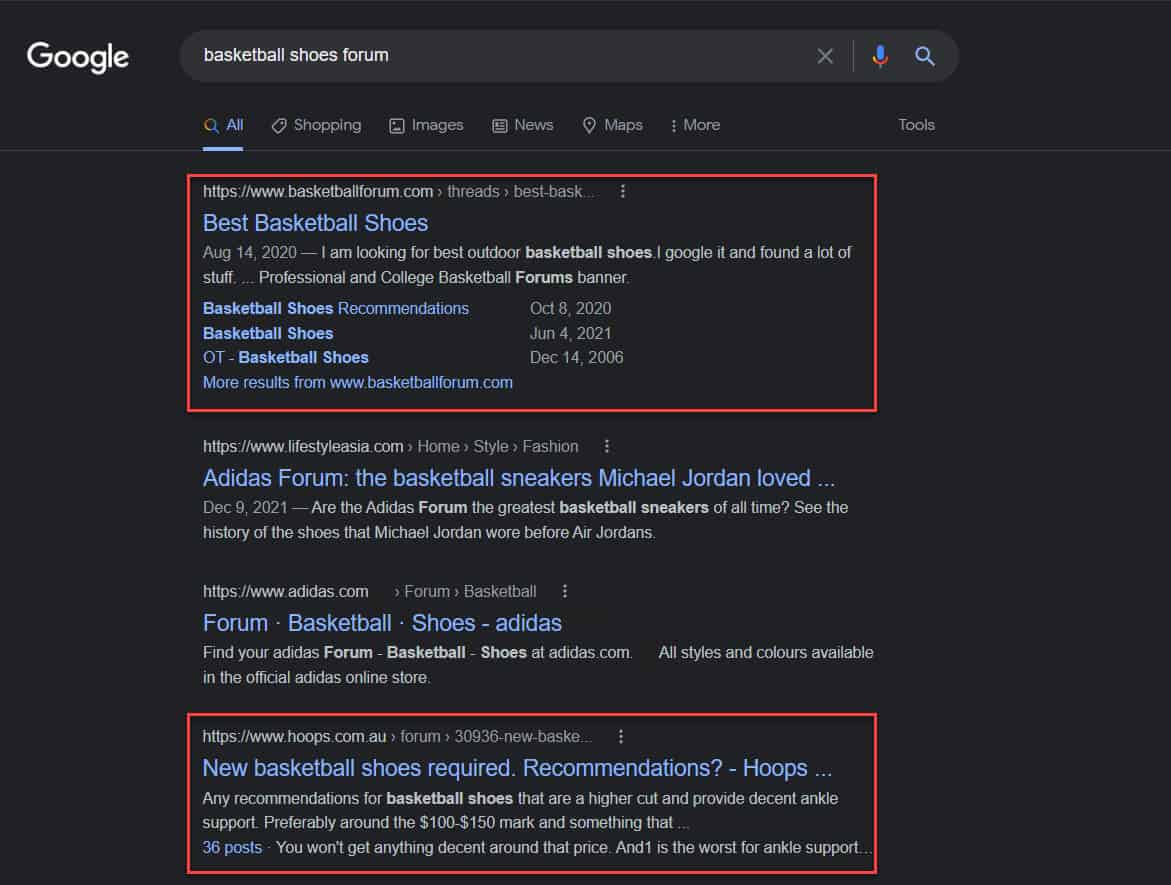Click the Google logo
Screen dimensions: 1171x885
[78, 56]
